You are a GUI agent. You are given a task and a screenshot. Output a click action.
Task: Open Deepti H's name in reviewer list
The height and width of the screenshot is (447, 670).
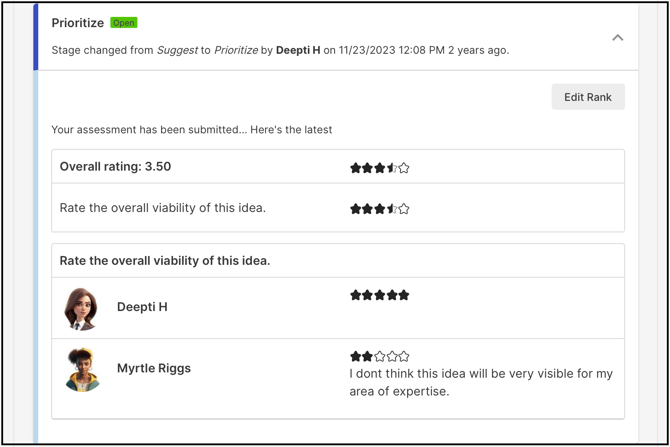tap(142, 307)
